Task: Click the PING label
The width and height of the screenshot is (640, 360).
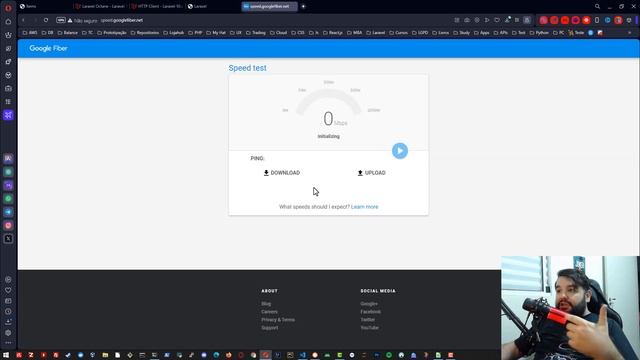Action: point(257,158)
